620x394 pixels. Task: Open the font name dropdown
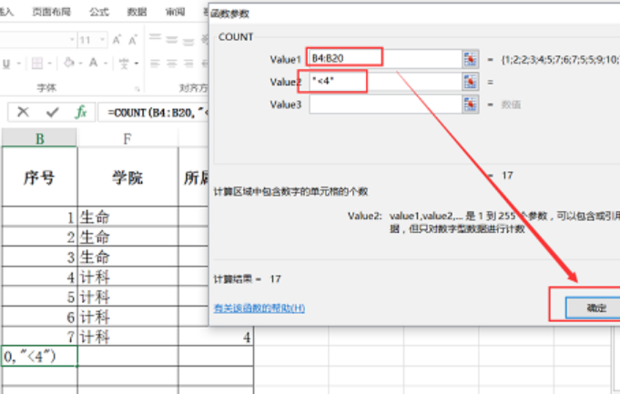coord(72,40)
